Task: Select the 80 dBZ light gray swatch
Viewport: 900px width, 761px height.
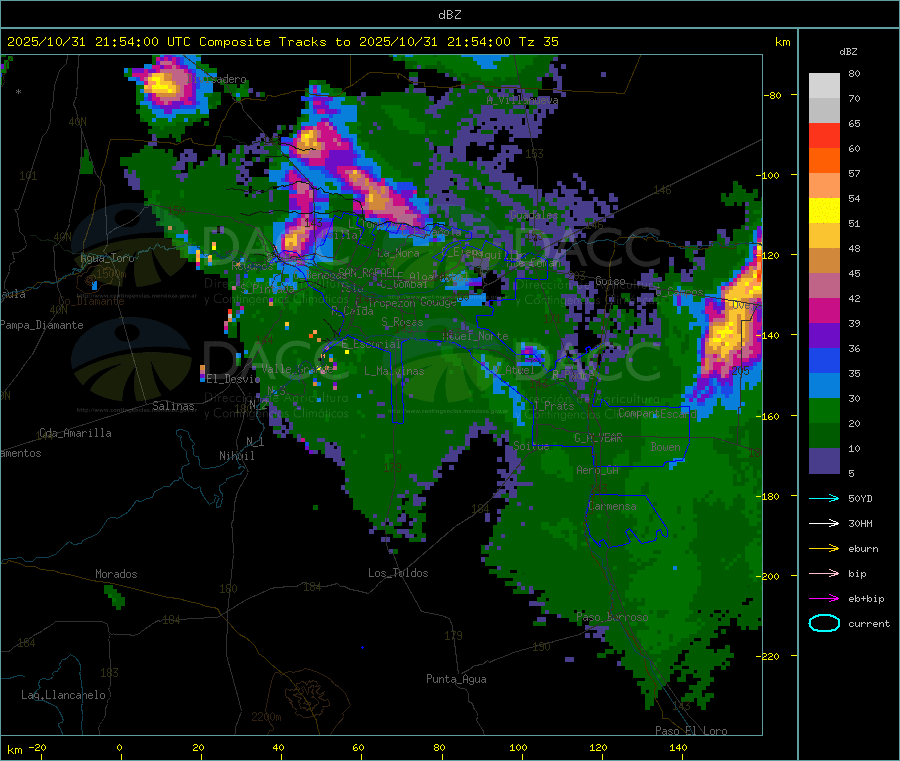Action: pos(824,86)
